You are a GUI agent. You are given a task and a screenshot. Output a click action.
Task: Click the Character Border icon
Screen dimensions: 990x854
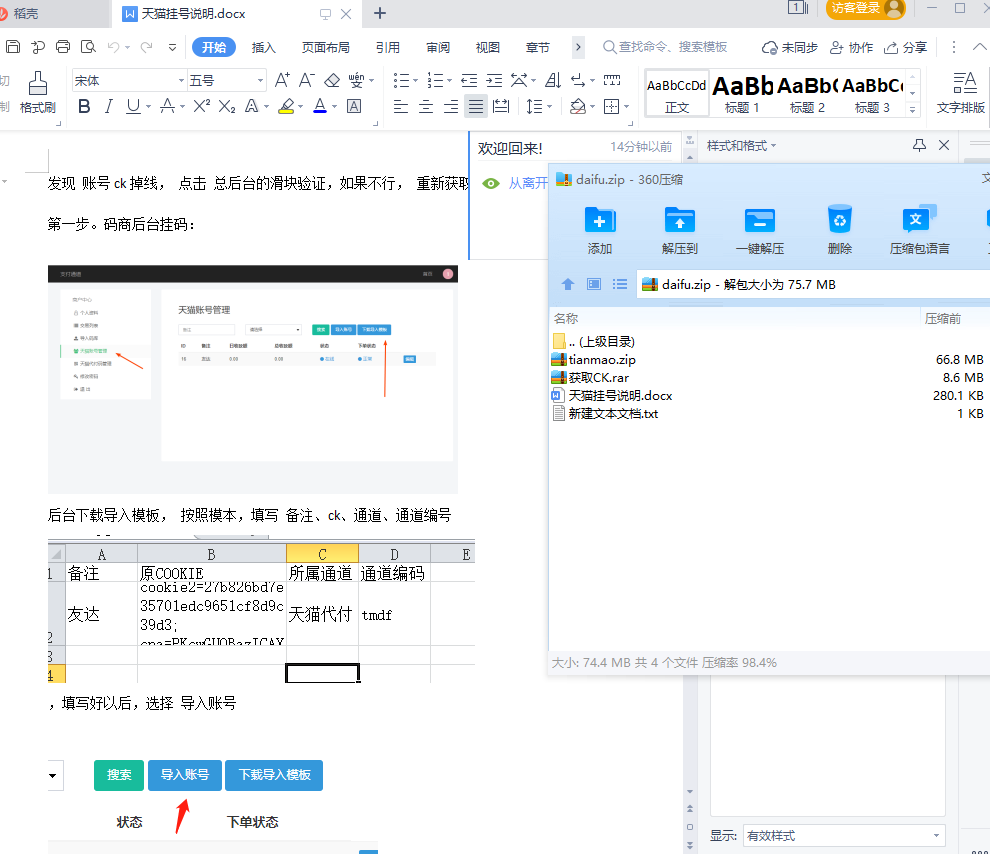(x=354, y=106)
